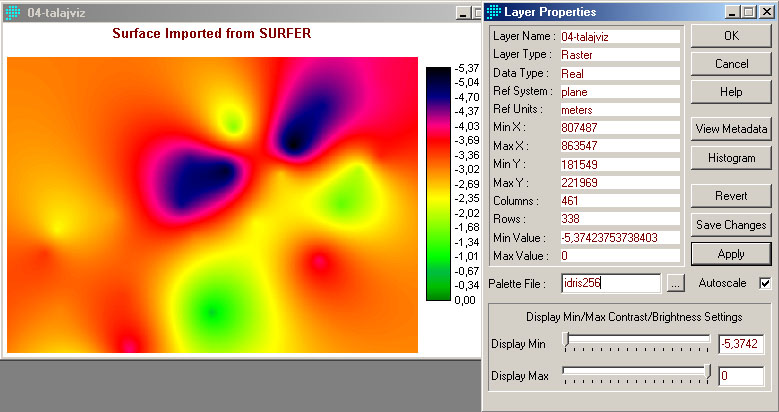Click the Display Min slider

pyautogui.click(x=637, y=343)
